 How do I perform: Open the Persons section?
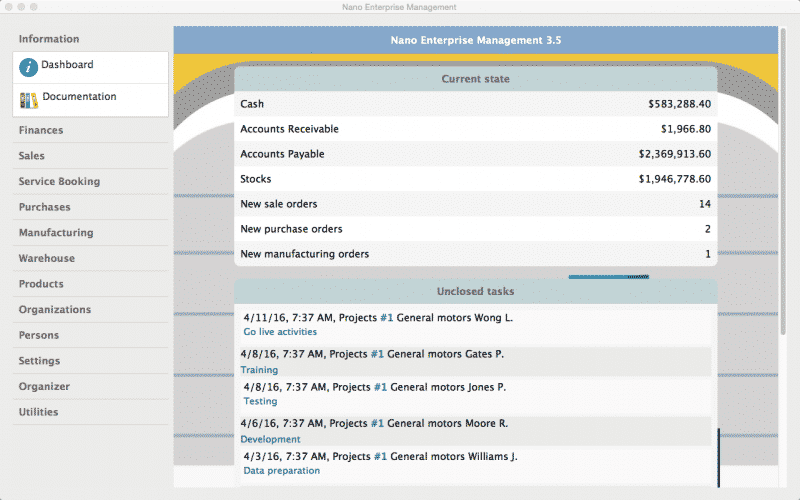tap(39, 335)
